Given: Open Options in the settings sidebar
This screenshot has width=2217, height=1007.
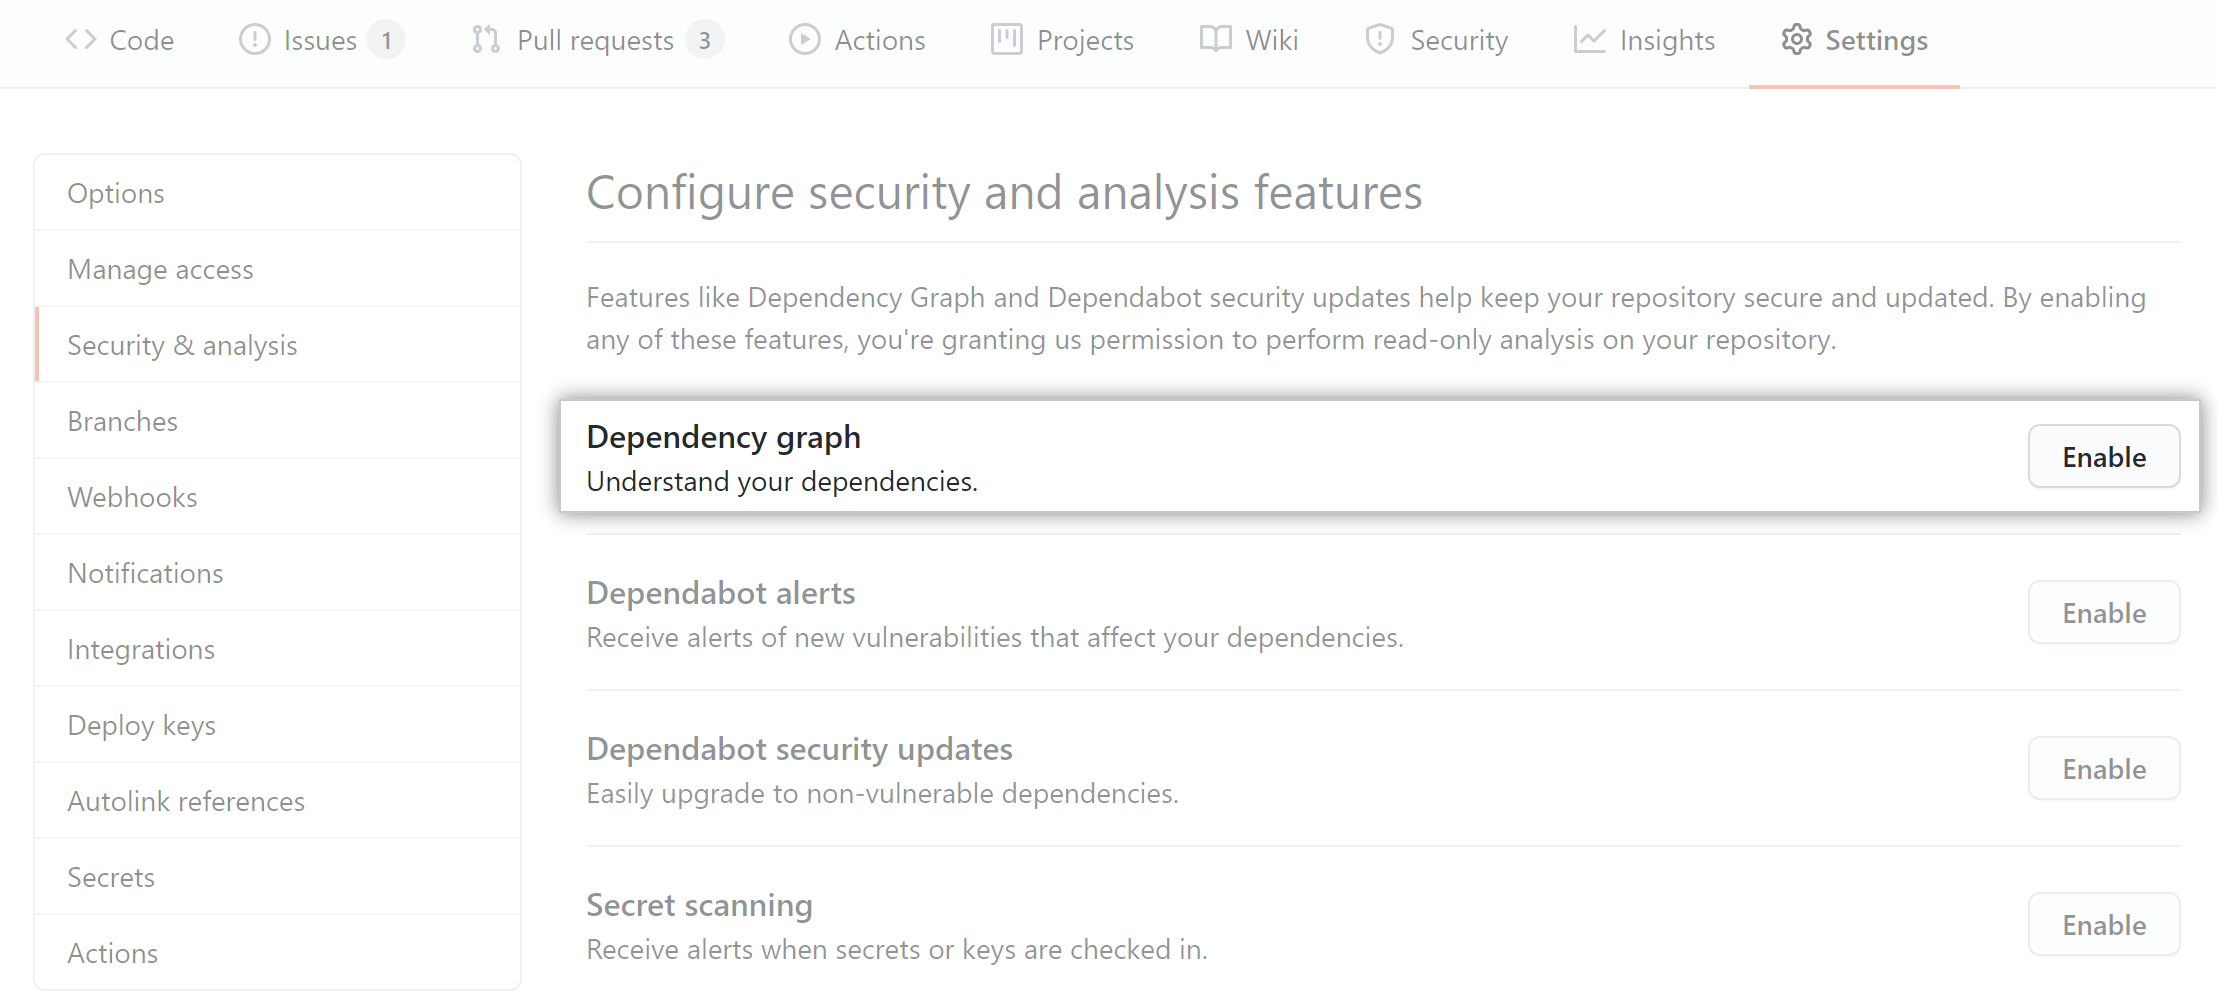Looking at the screenshot, I should 116,193.
